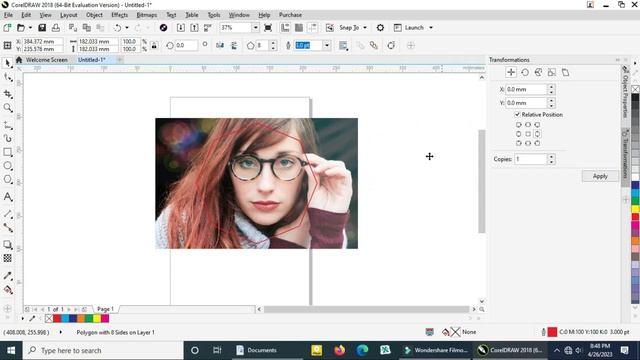
Task: Select the Transparency checkerboard tool
Action: point(7,258)
